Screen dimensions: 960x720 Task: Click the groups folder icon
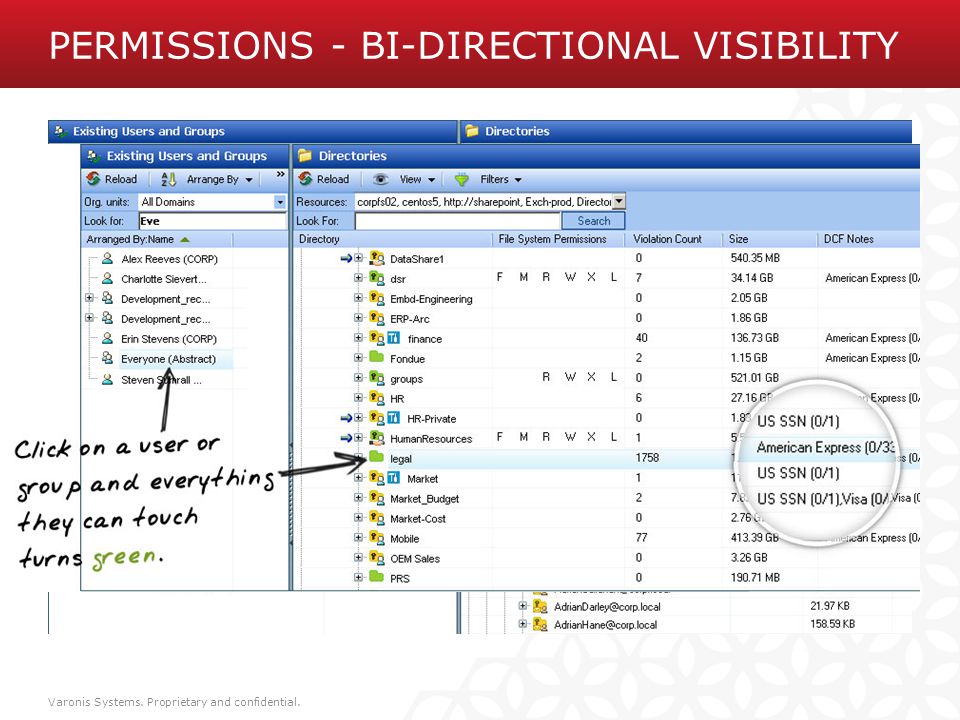tap(377, 378)
